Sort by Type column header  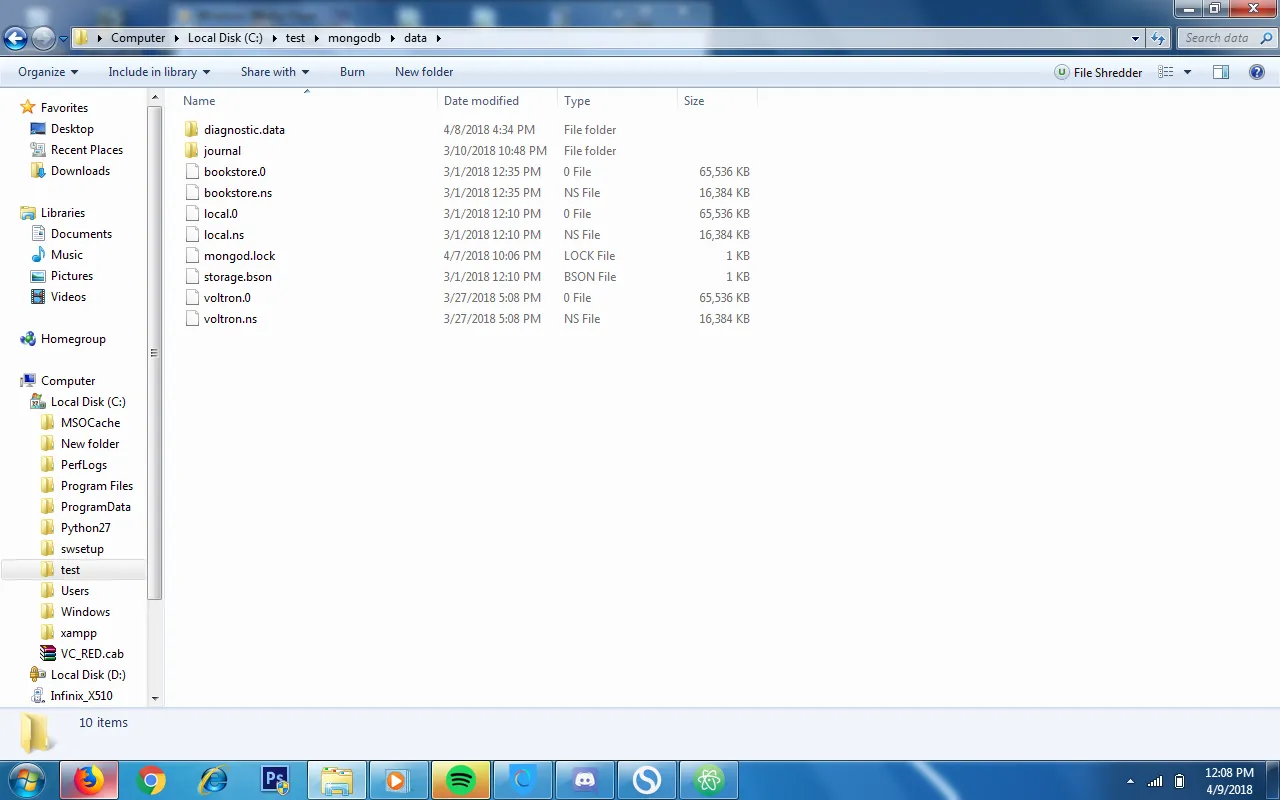617,101
